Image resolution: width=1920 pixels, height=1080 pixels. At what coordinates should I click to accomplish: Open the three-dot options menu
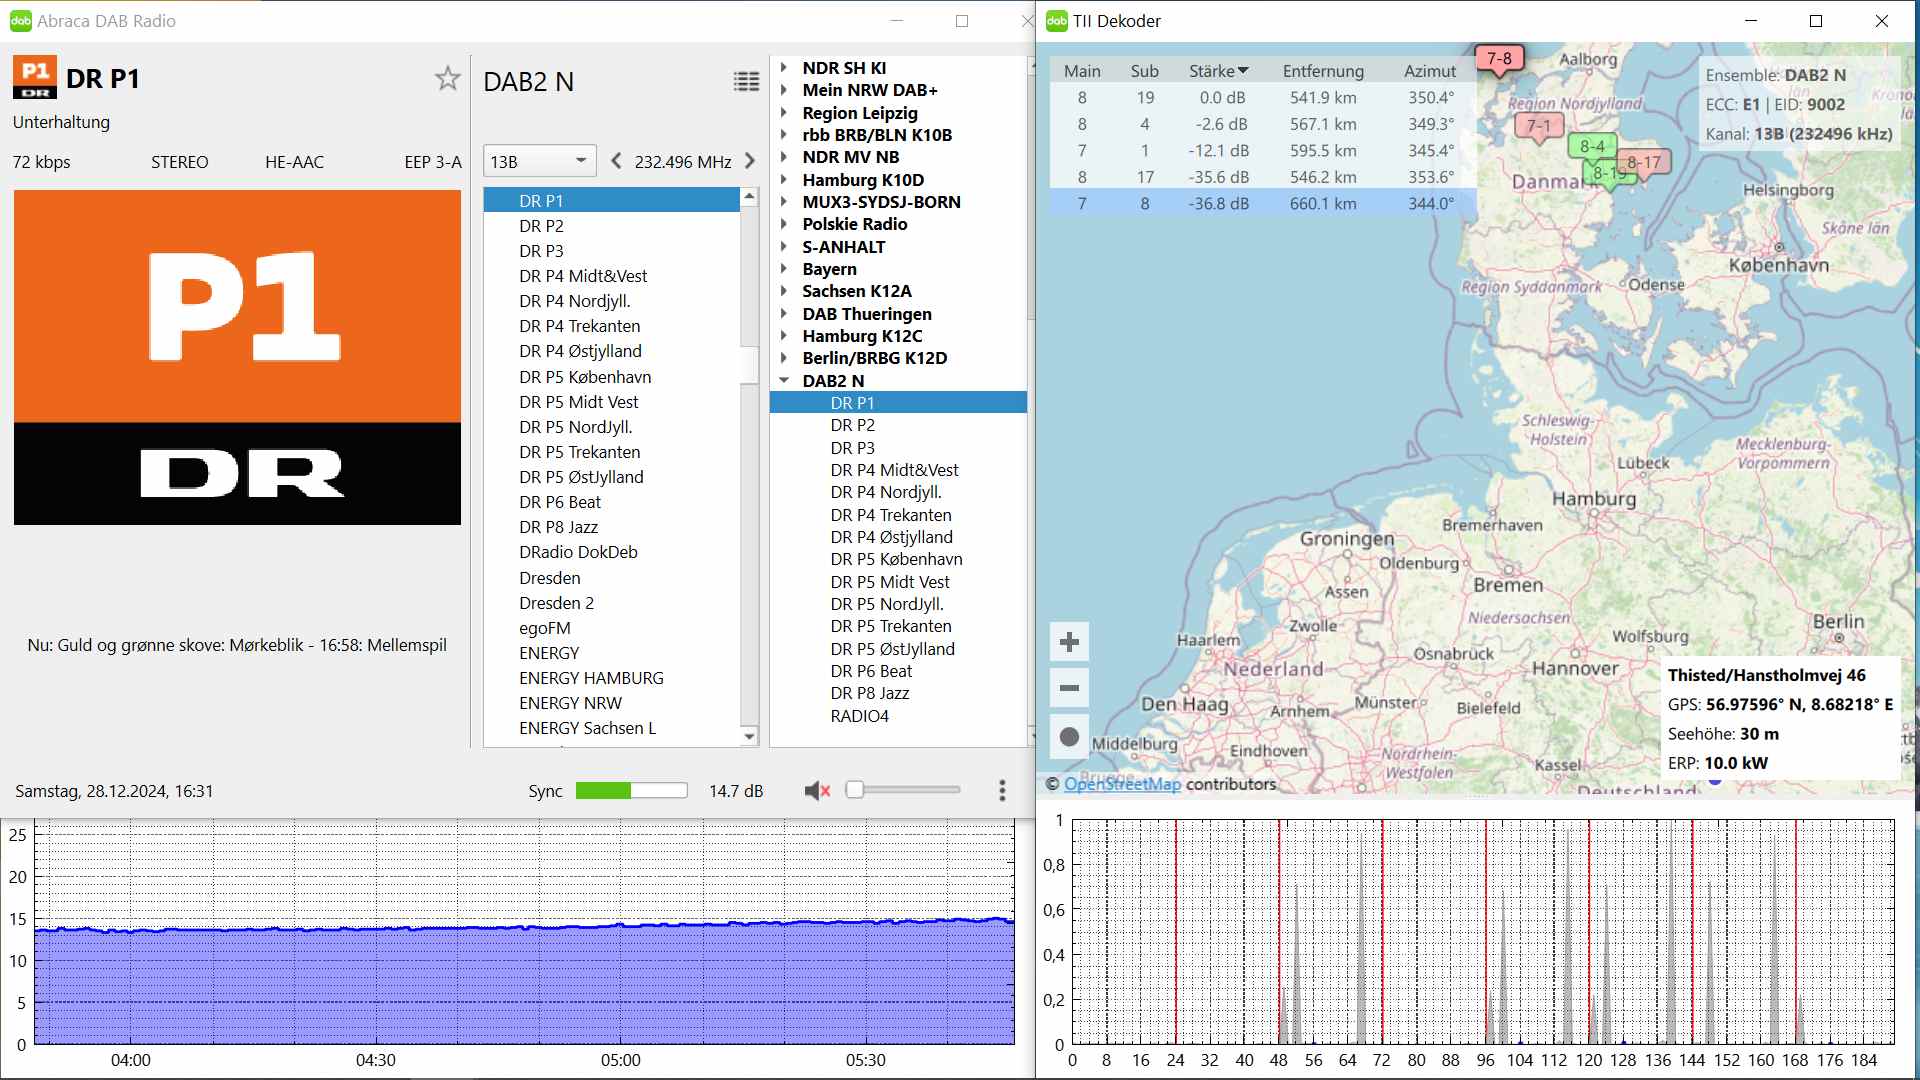(1002, 791)
